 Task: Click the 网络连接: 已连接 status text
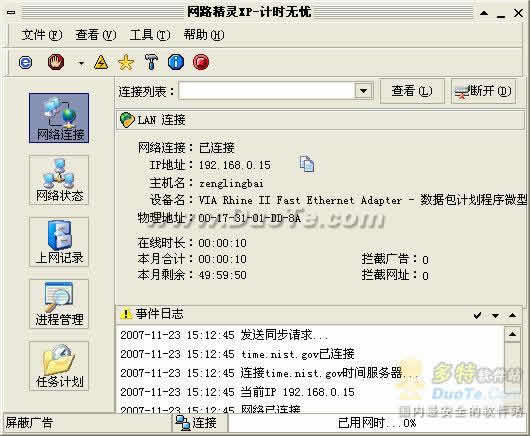tap(186, 148)
